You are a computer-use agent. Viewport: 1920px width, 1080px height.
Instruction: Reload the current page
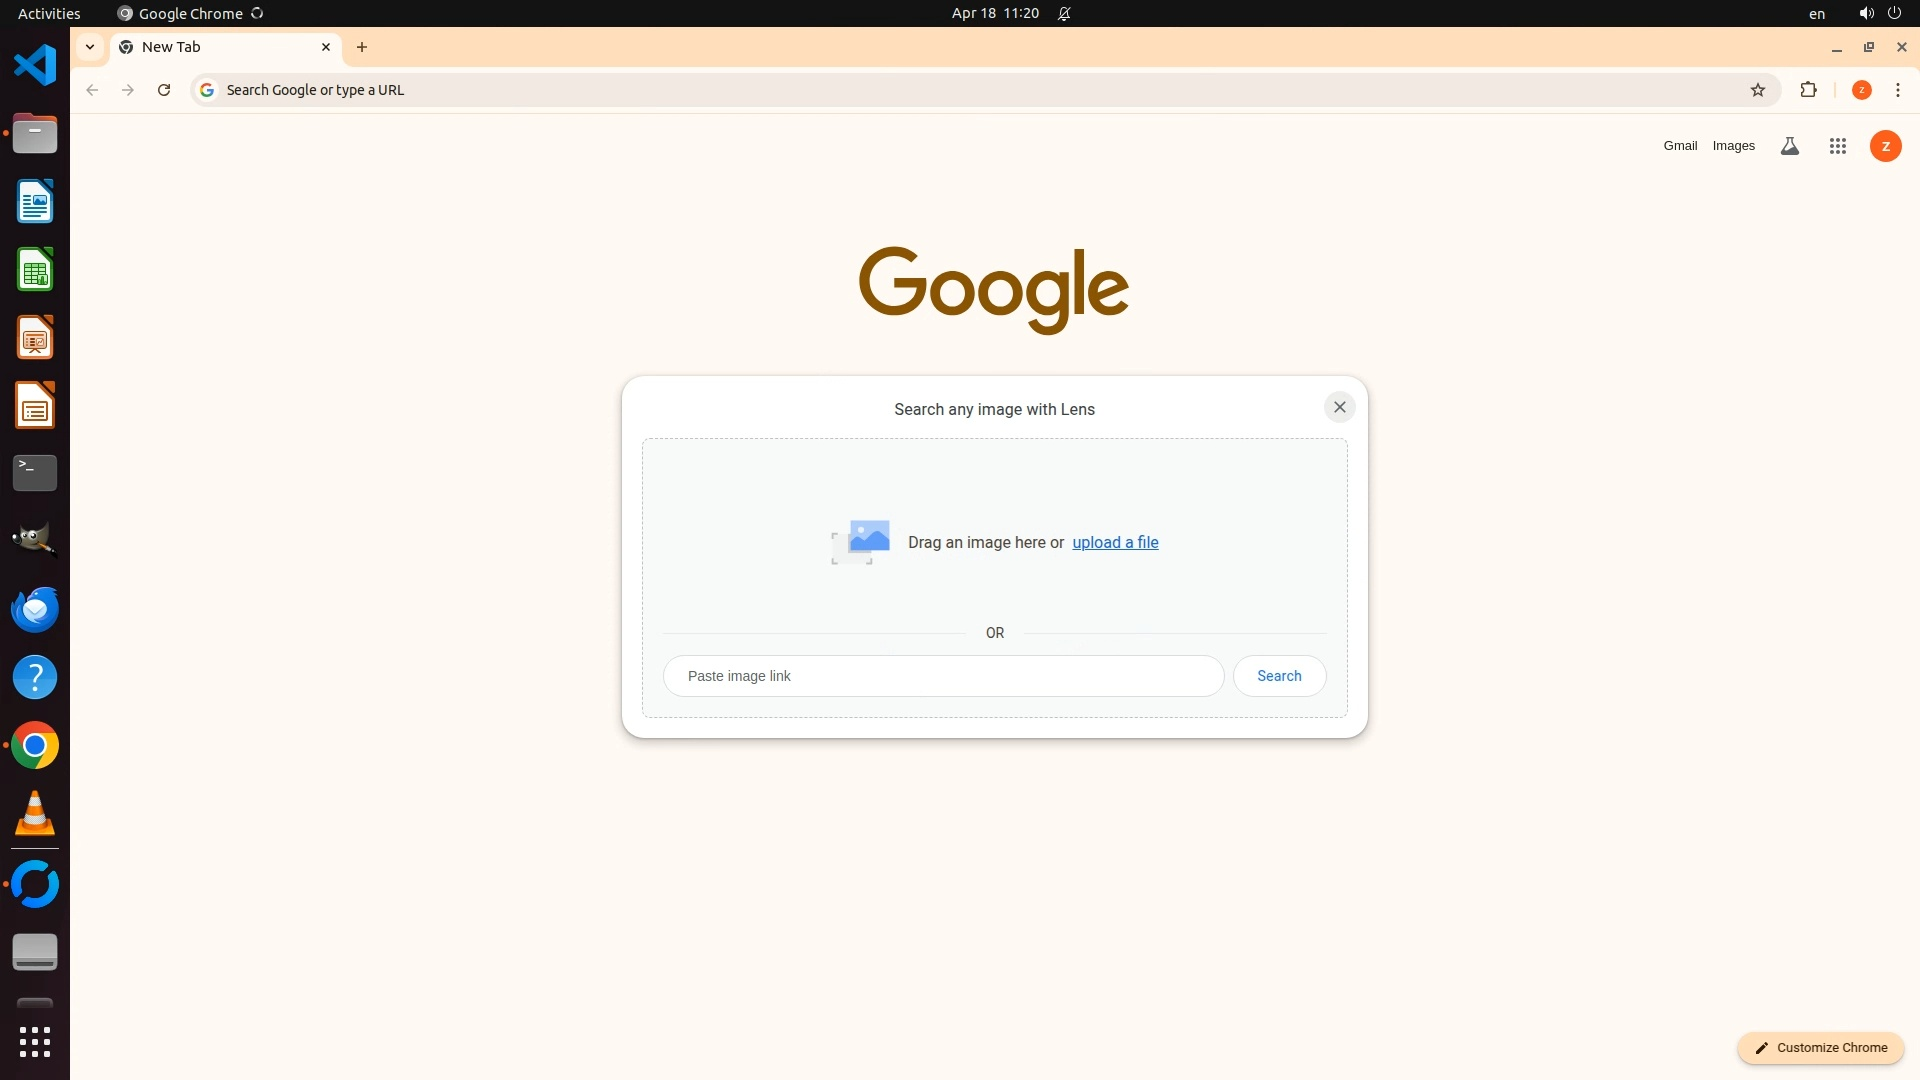point(164,90)
